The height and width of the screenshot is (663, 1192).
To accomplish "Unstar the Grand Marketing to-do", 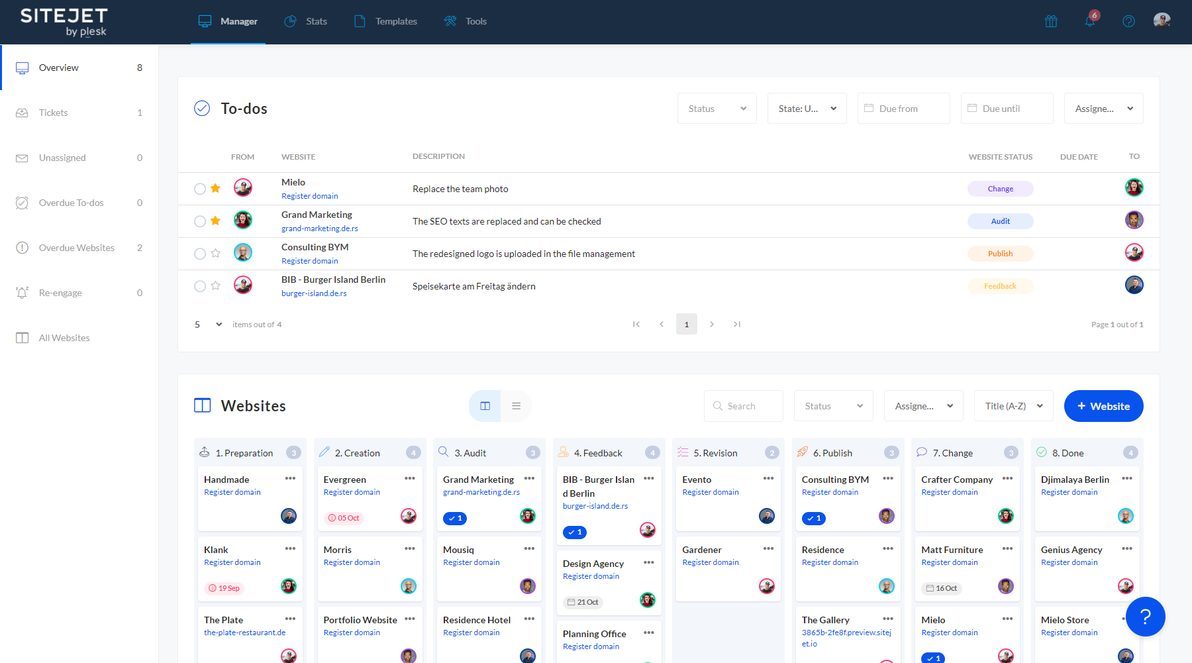I will click(x=215, y=220).
